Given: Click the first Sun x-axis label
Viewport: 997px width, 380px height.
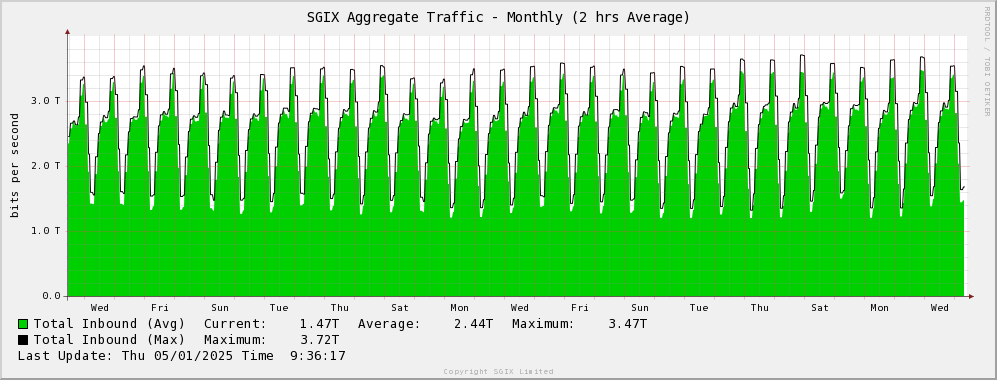Looking at the screenshot, I should coord(219,308).
